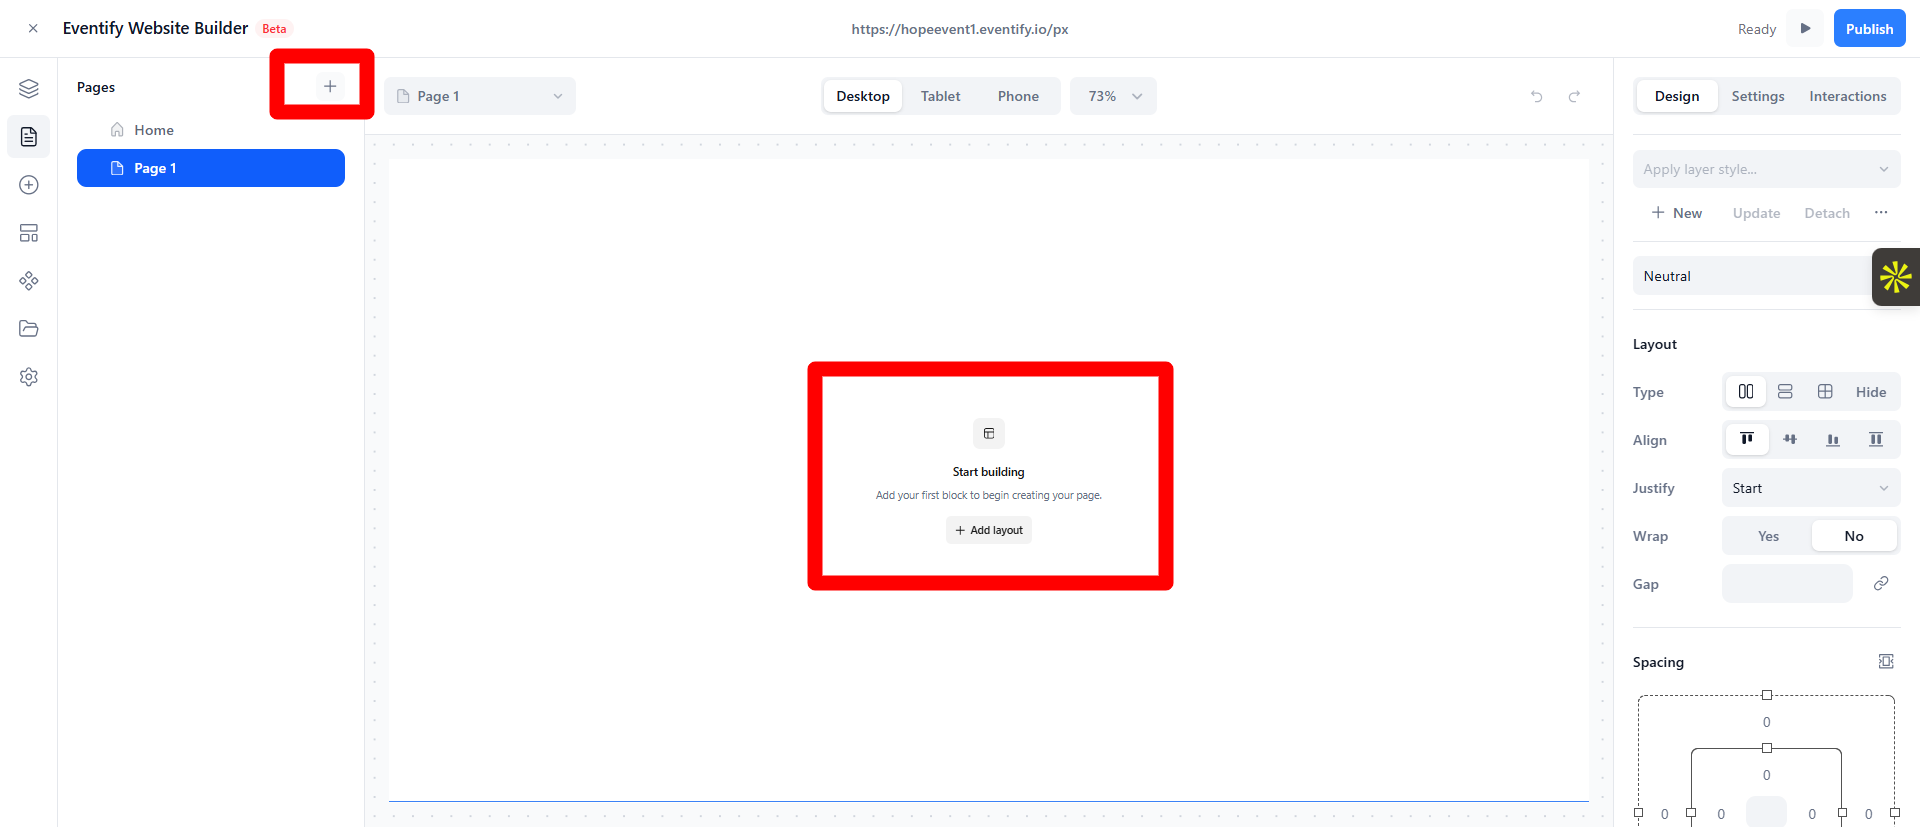Open the Justify Start dropdown

click(1811, 488)
